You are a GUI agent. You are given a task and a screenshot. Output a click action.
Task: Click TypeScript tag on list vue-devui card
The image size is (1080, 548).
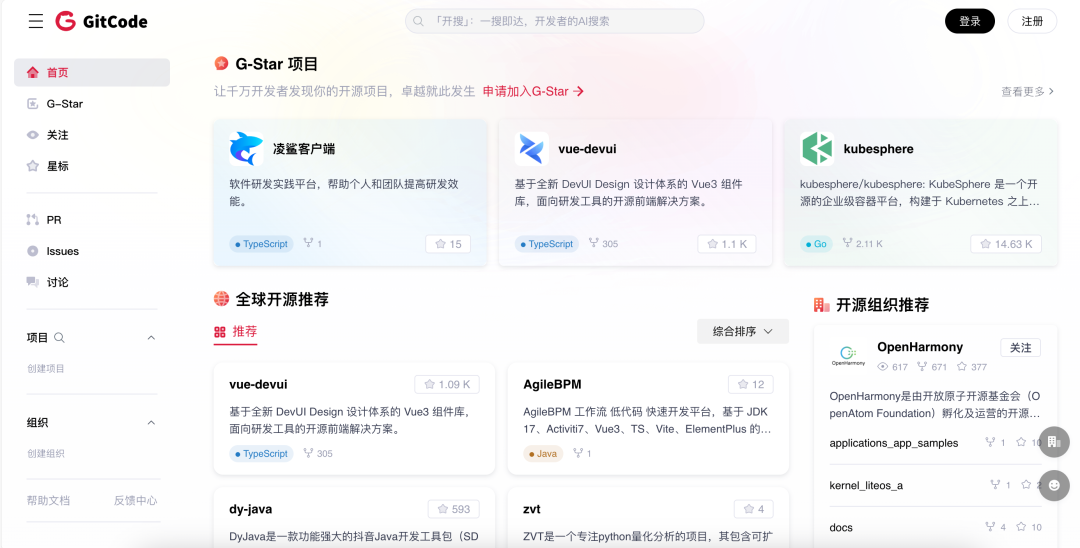261,454
